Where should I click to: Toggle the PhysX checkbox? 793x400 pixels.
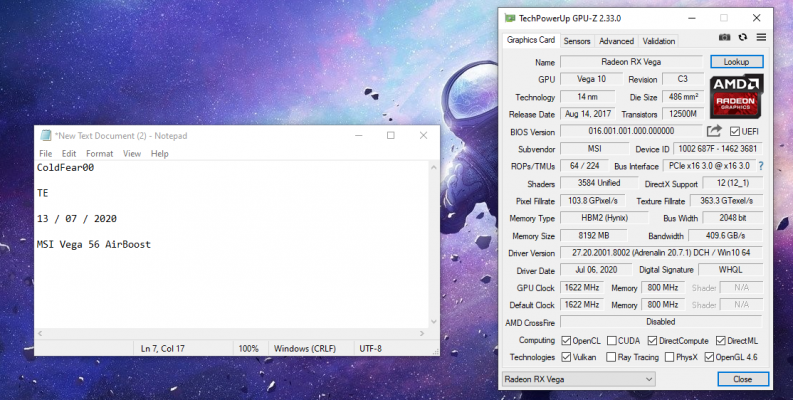tap(670, 357)
